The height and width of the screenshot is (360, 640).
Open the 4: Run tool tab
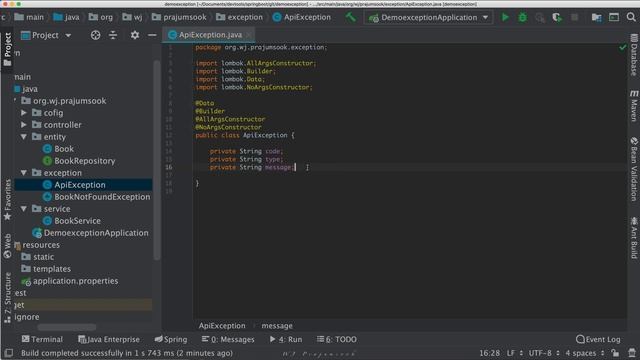click(x=286, y=339)
